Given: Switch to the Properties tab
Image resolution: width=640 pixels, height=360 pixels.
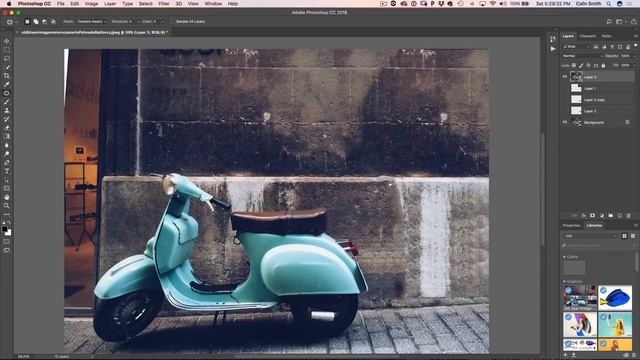Looking at the screenshot, I should point(571,225).
